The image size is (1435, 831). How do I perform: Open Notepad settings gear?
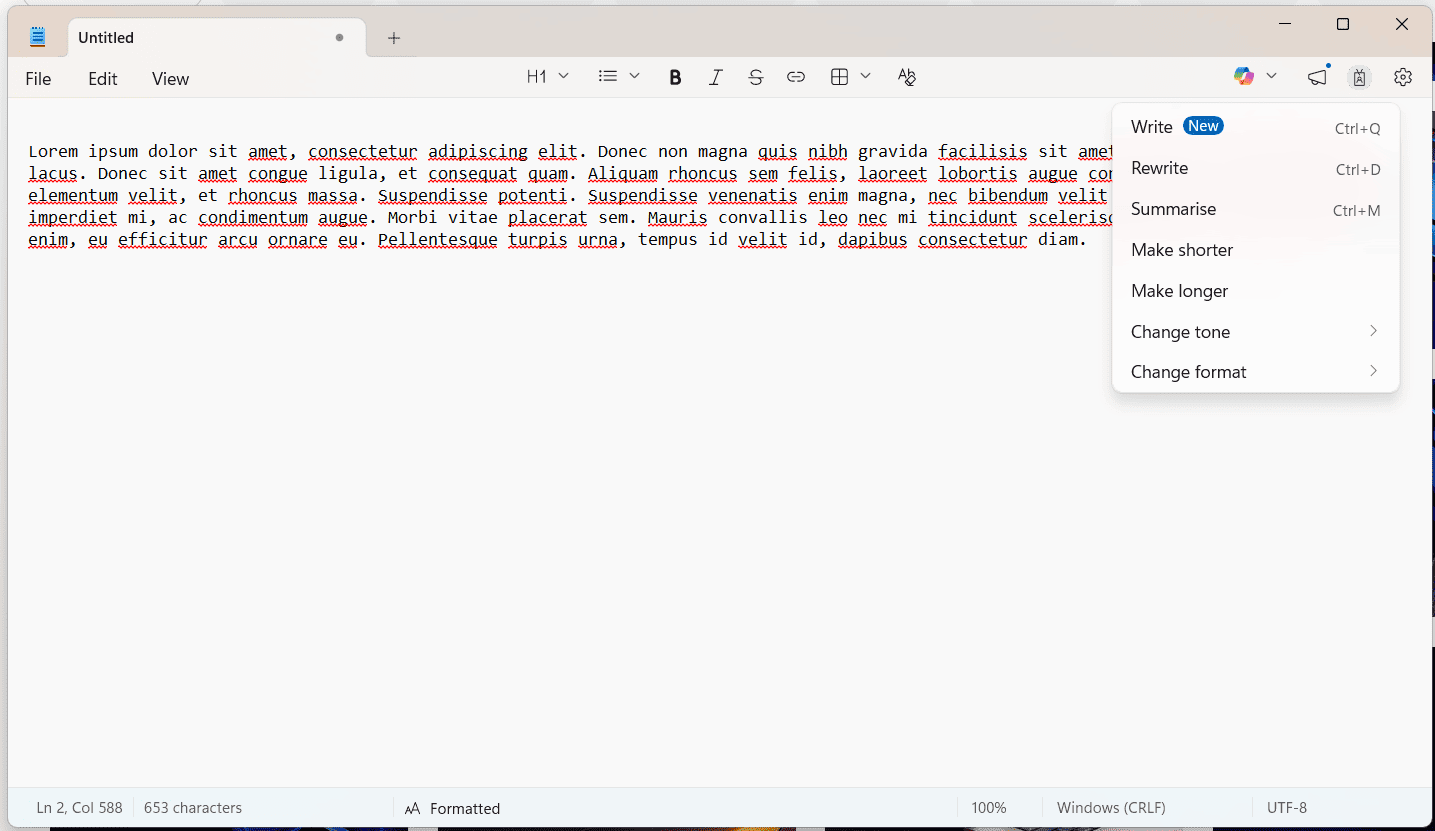tap(1402, 76)
